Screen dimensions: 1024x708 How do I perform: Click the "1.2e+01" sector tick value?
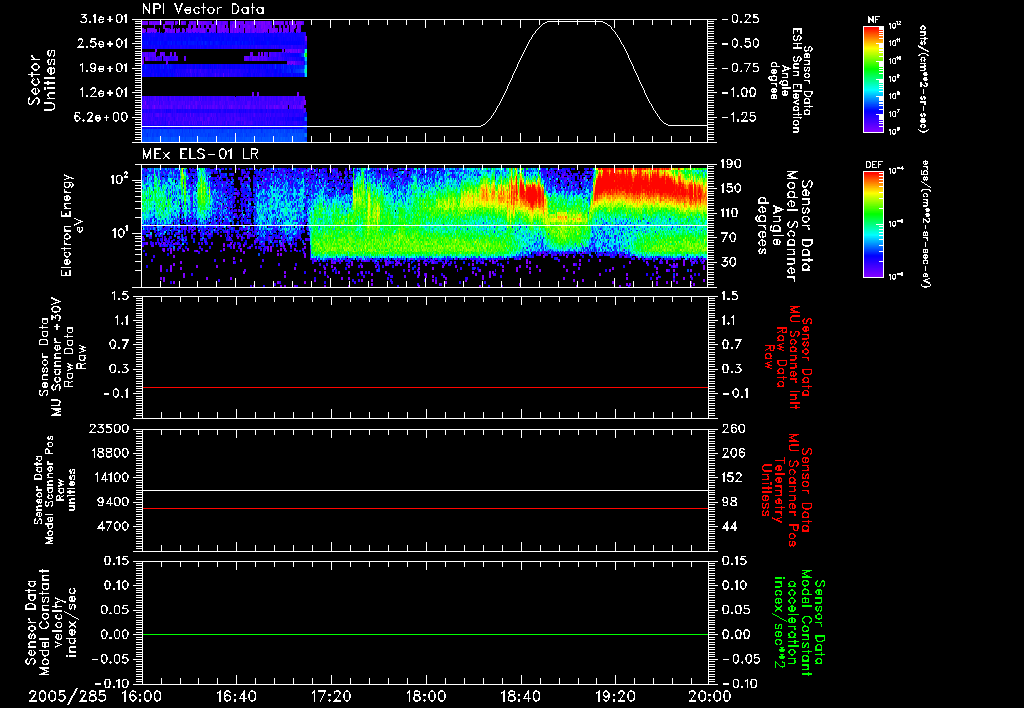pyautogui.click(x=104, y=93)
